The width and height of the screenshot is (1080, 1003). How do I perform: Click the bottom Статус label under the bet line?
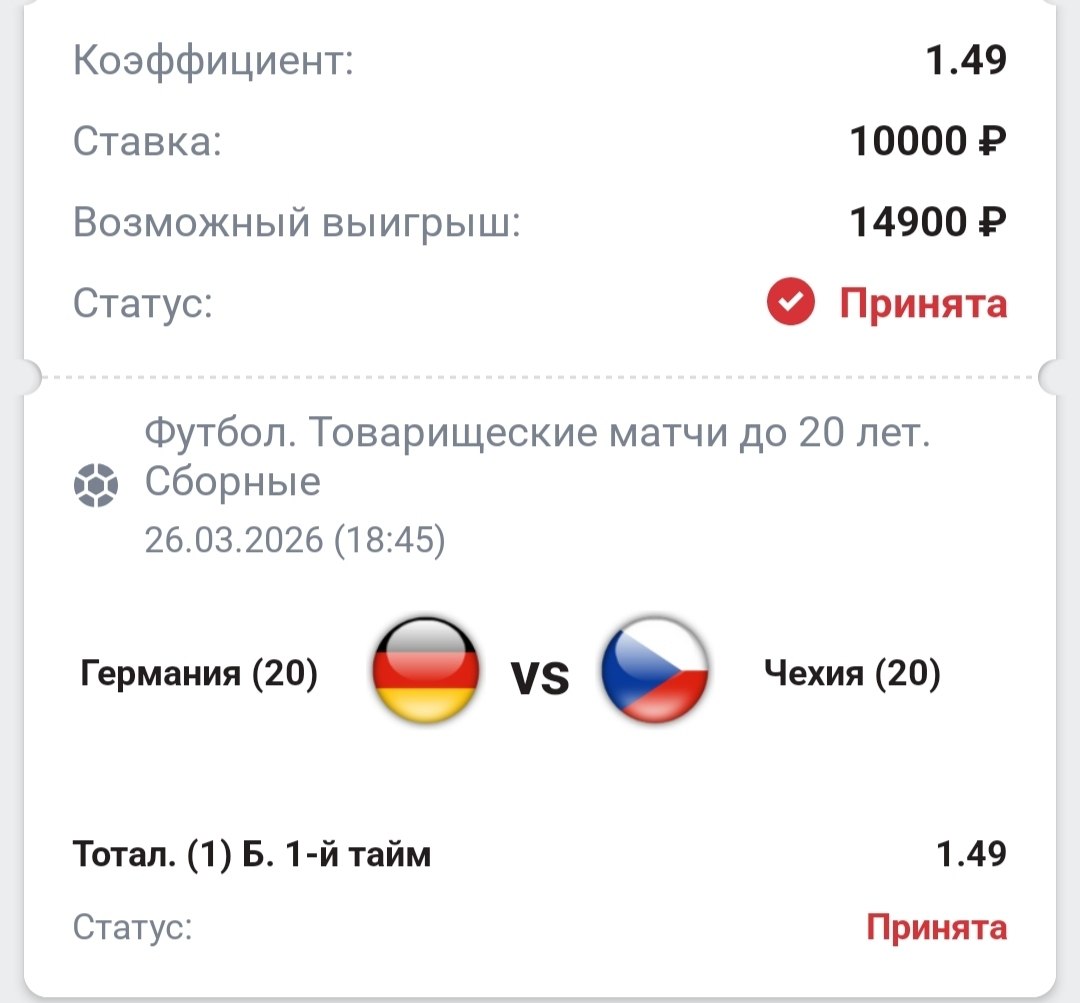coord(132,927)
